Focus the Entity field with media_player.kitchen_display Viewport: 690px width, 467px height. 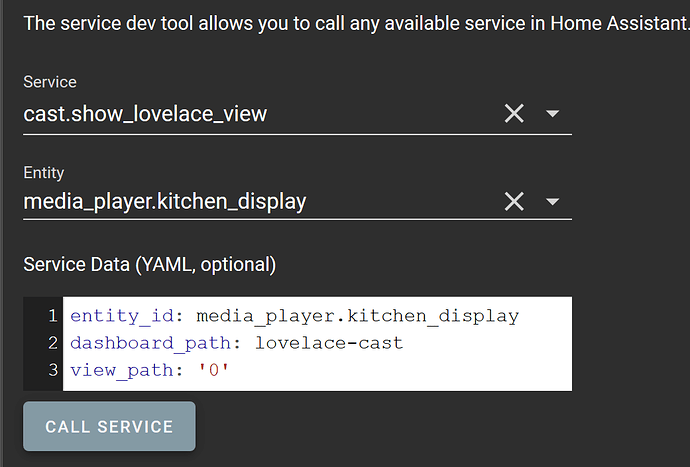(250, 202)
